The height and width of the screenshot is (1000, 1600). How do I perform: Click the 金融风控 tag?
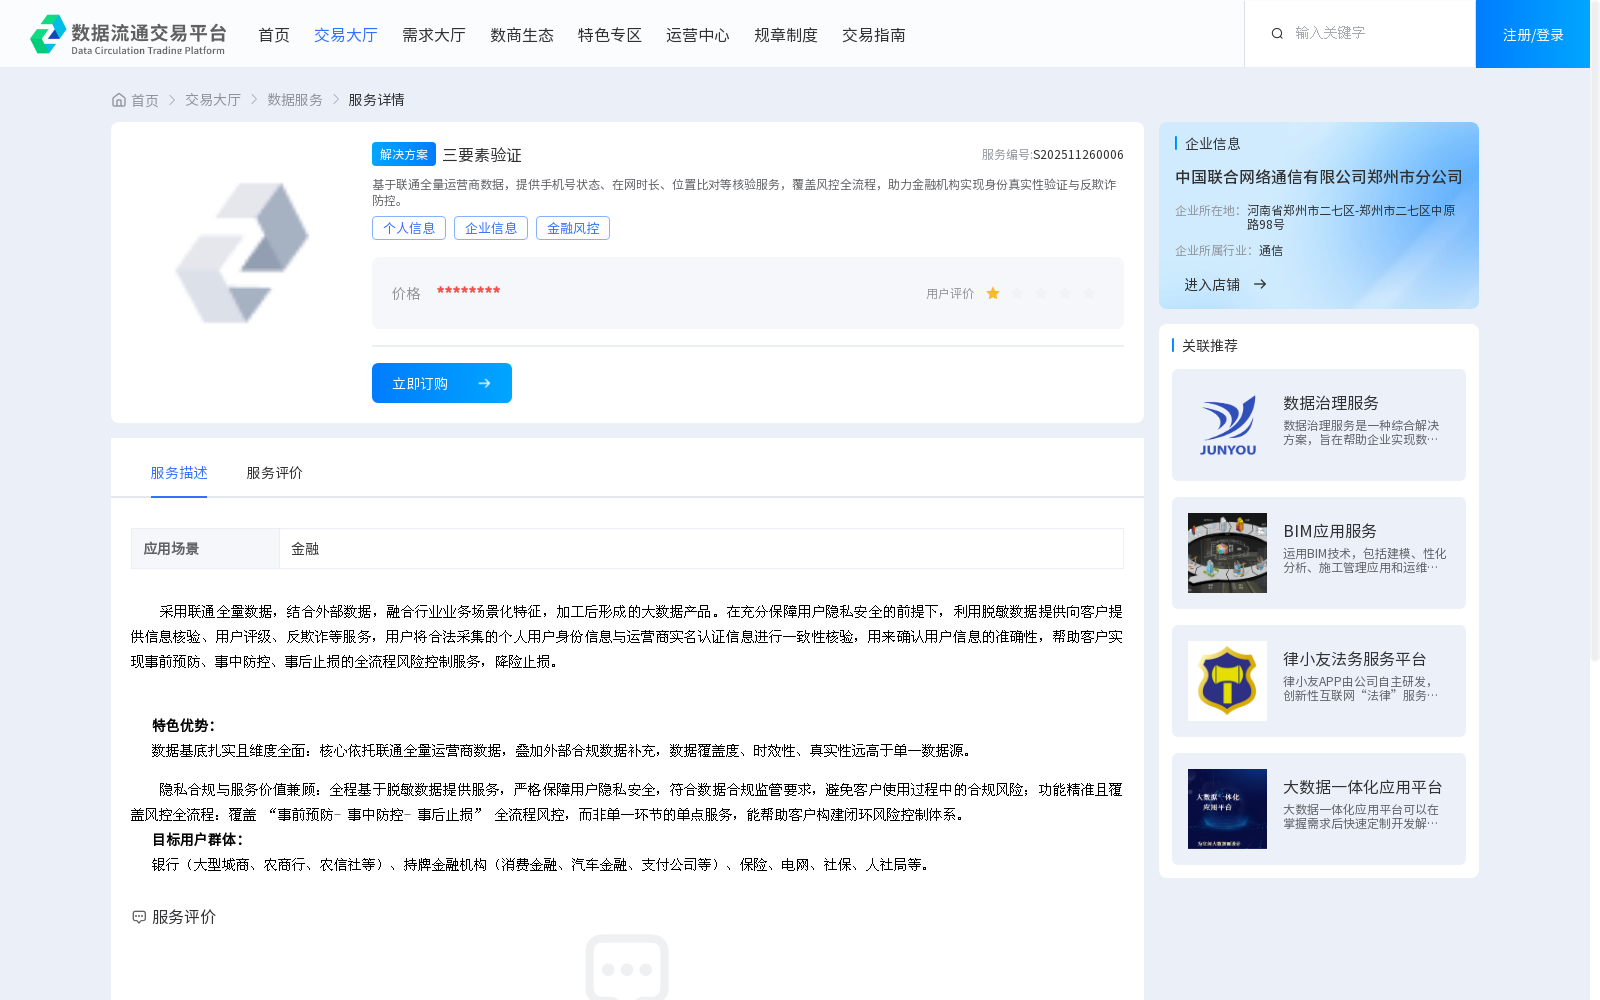tap(573, 228)
